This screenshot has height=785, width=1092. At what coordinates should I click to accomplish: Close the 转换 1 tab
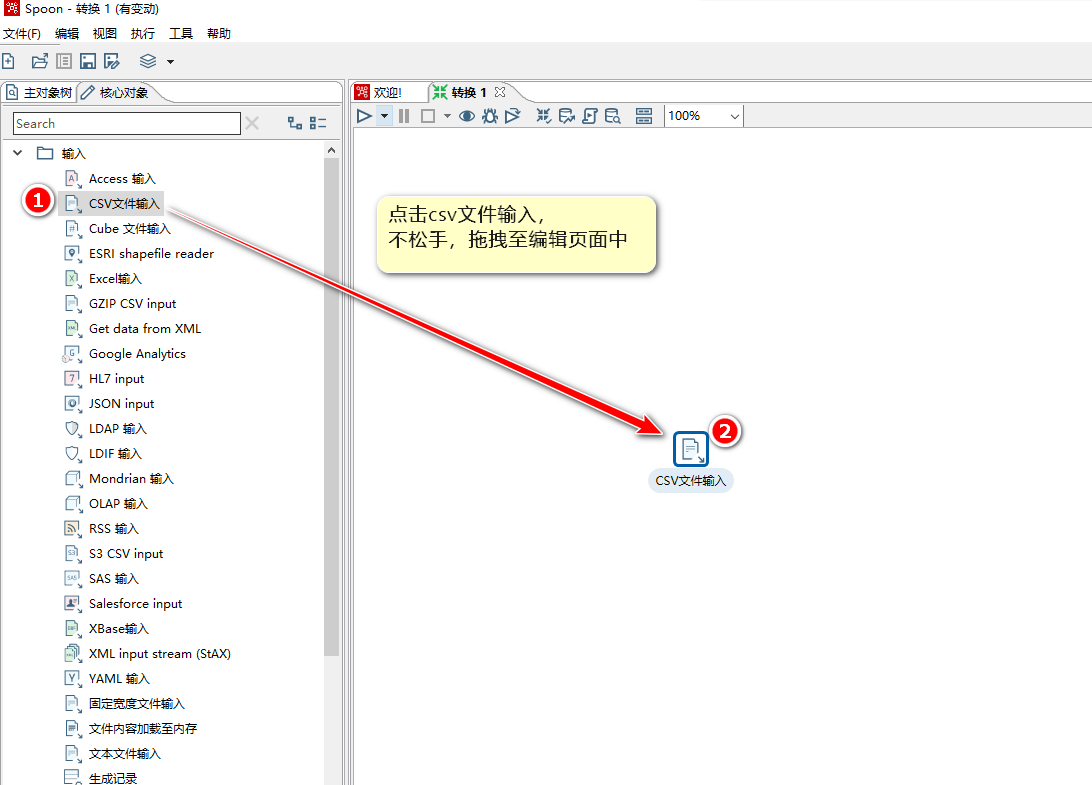499,92
